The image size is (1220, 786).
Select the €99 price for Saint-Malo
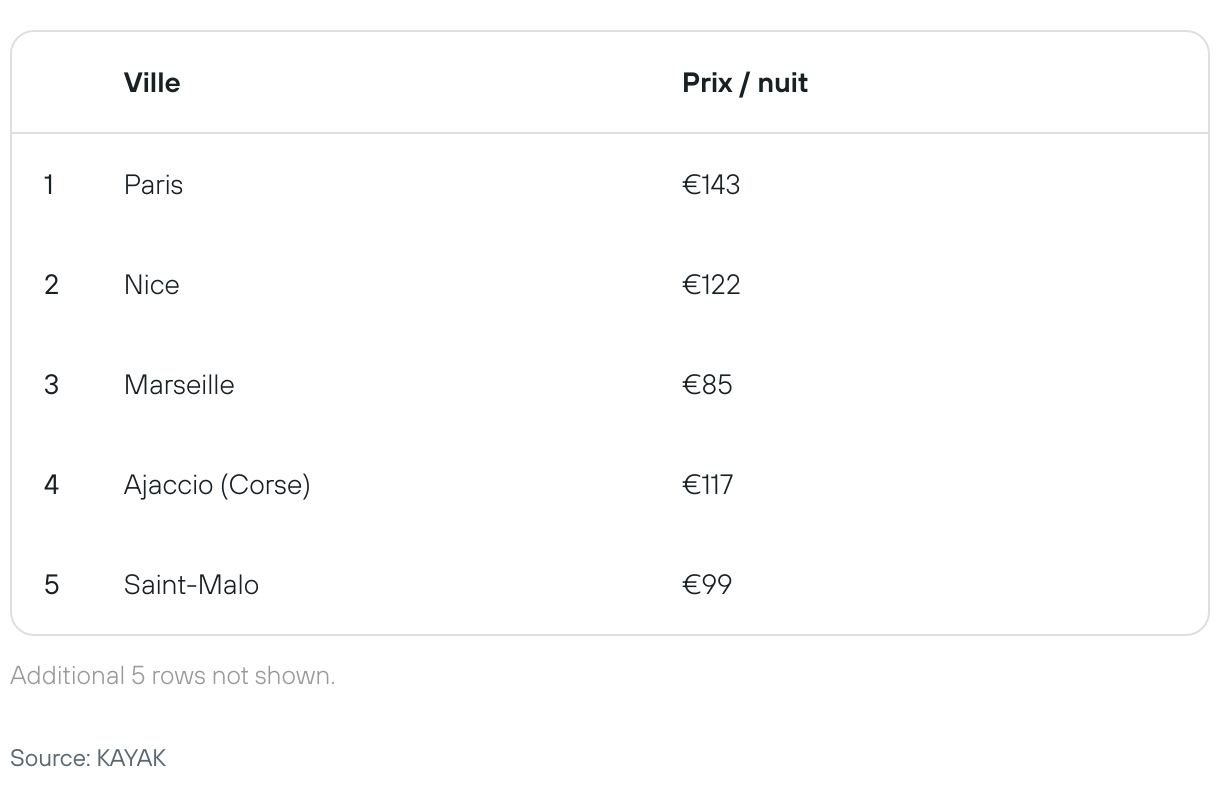(x=707, y=584)
